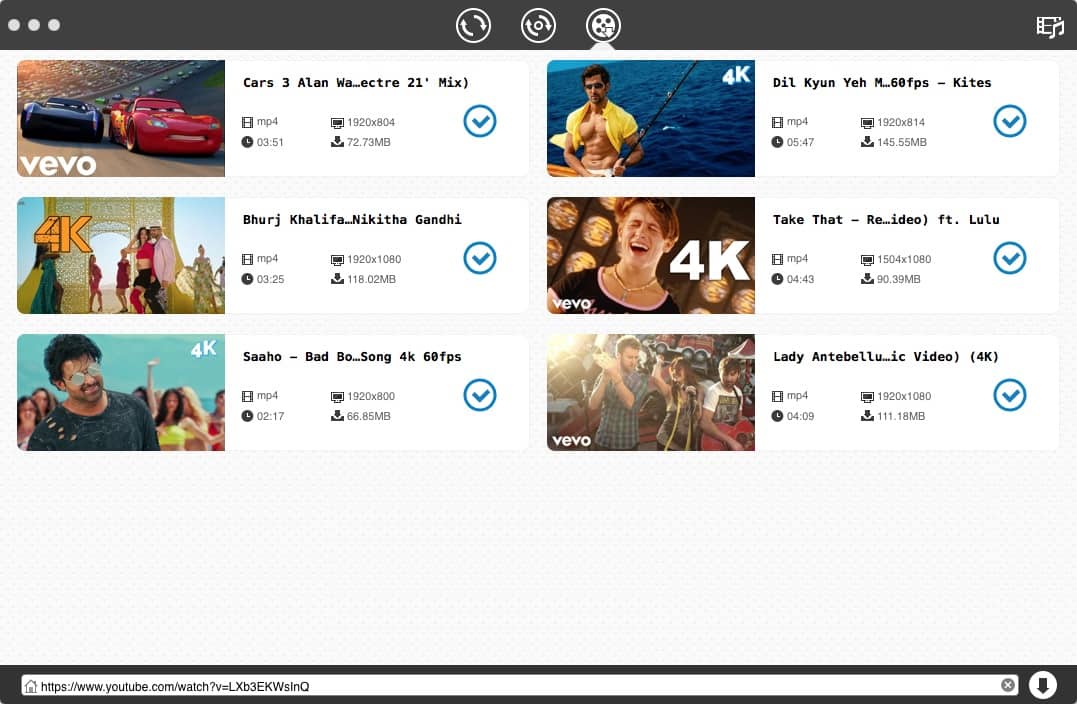
Task: Click the 90.39MB file size
Action: [899, 280]
